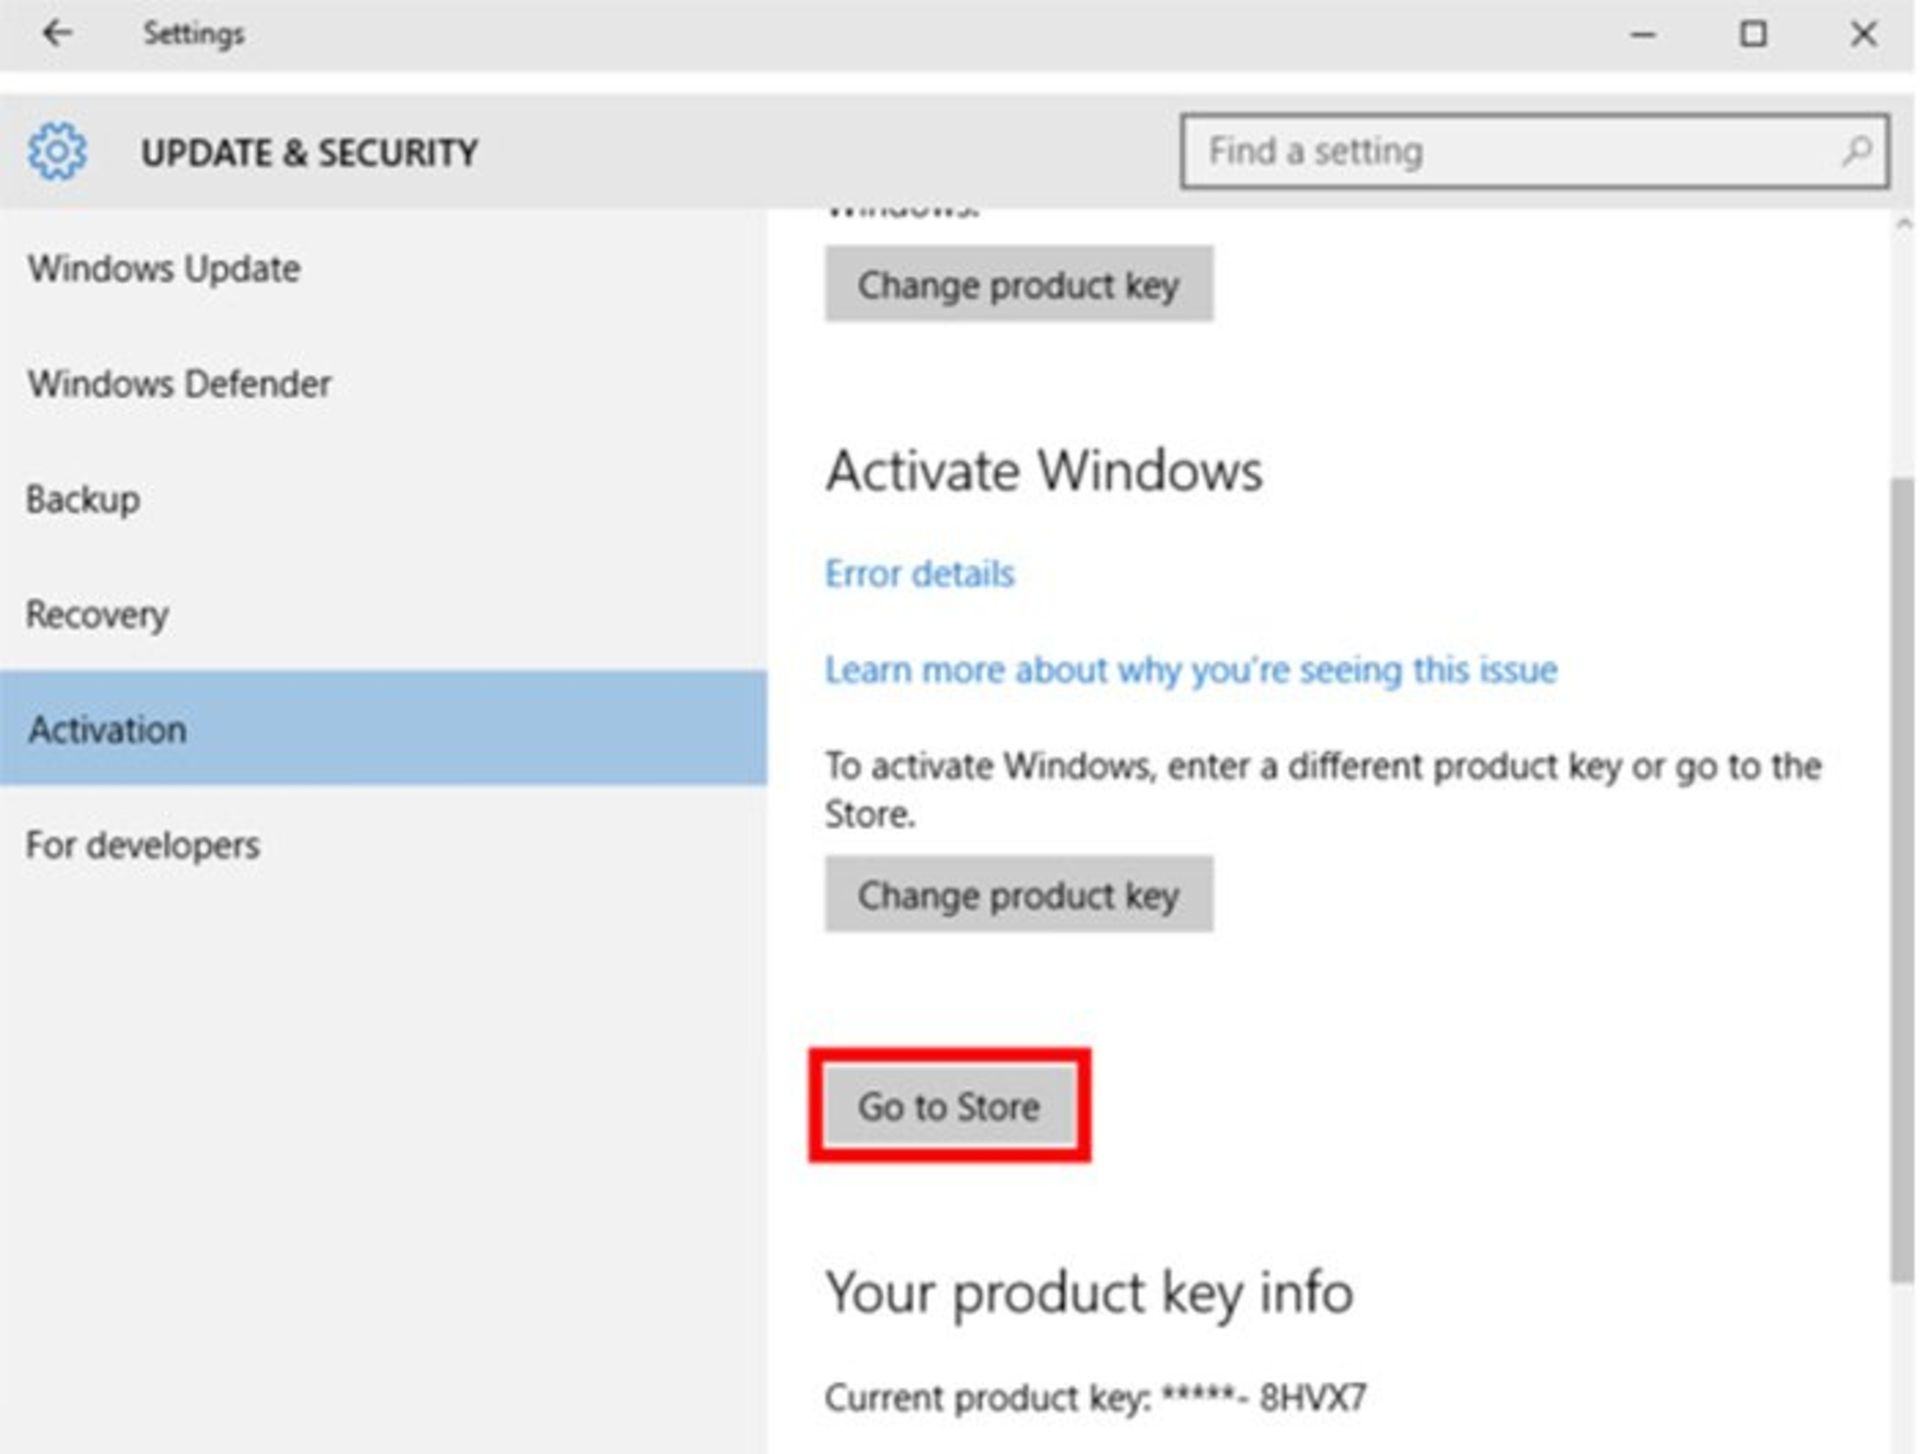Screen dimensions: 1920x1454
Task: Click the UPDATE & SECURITY heading
Action: 307,152
